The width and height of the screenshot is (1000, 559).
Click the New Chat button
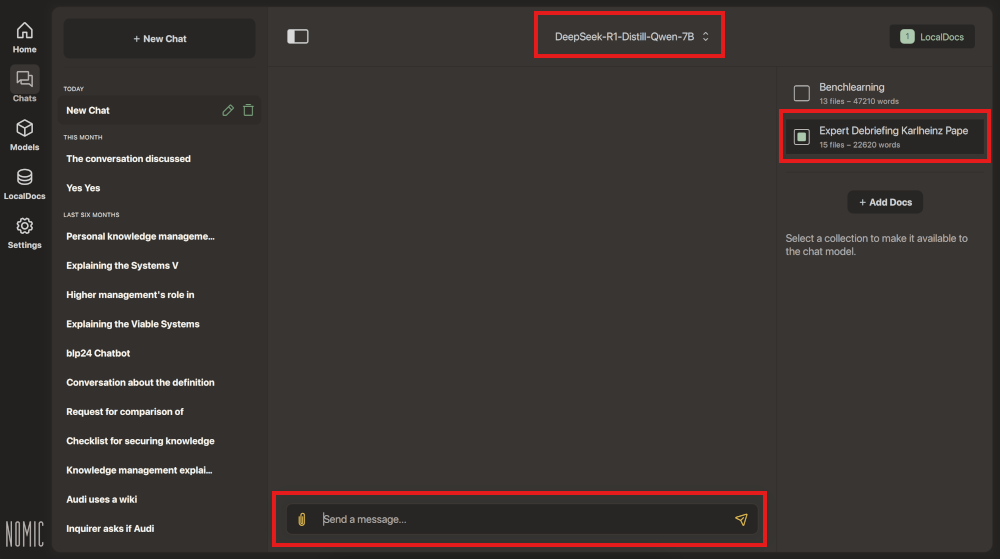click(x=160, y=39)
